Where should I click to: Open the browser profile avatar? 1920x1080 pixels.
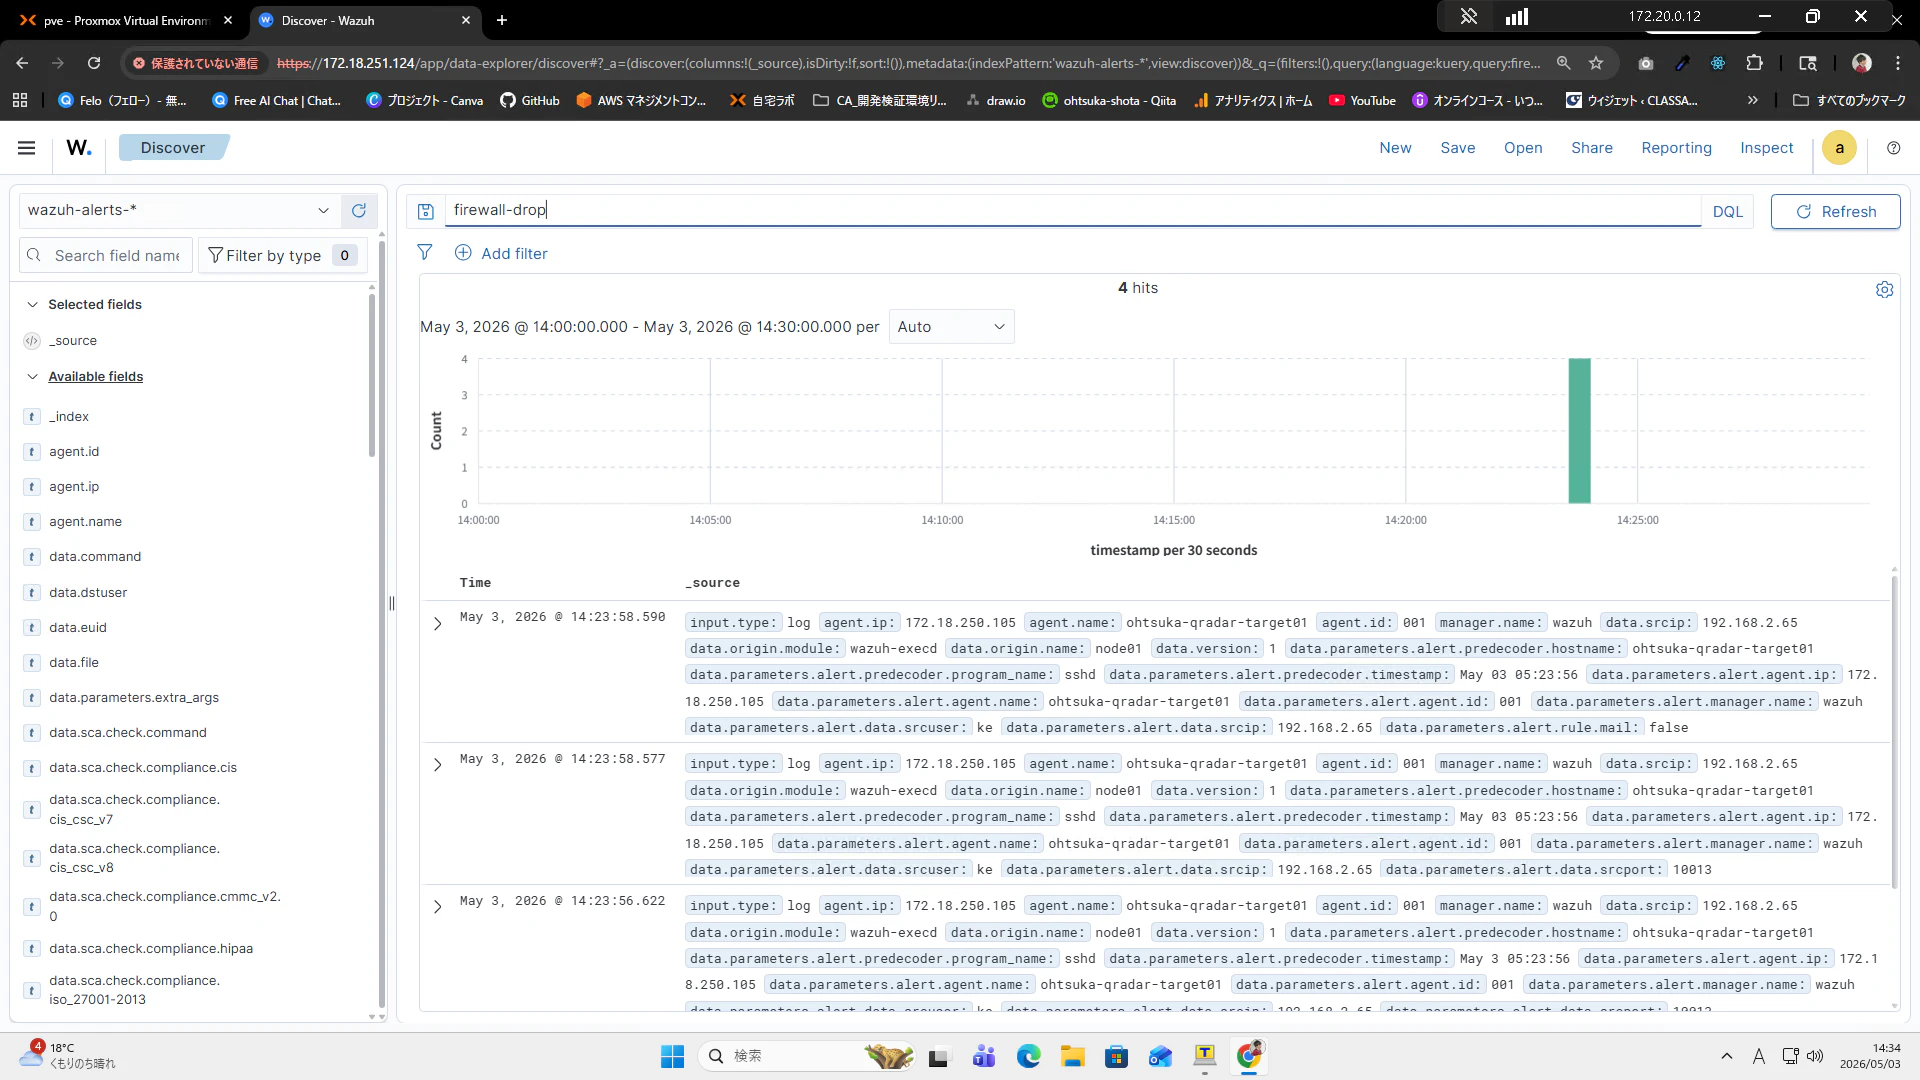click(x=1862, y=63)
